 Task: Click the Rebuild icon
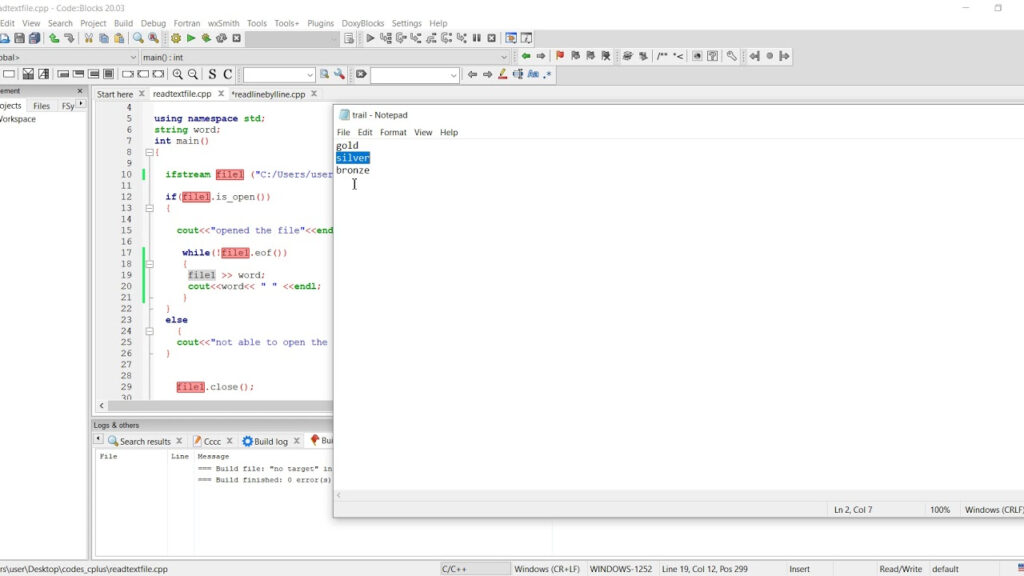221,39
